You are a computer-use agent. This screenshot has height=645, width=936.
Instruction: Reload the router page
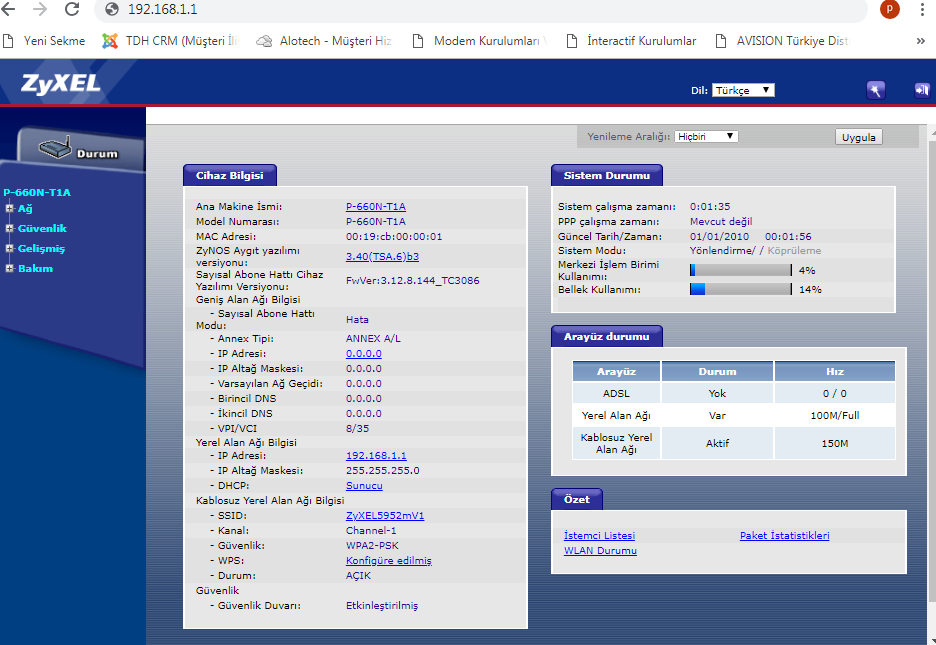pyautogui.click(x=72, y=9)
